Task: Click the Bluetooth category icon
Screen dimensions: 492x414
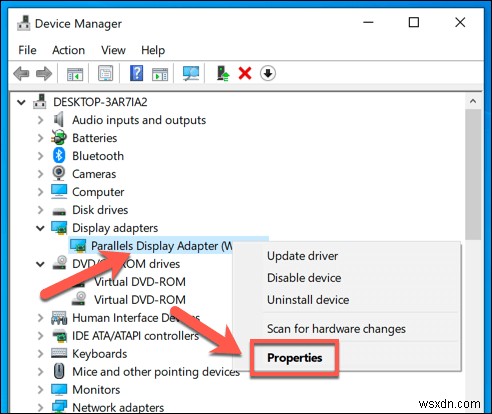Action: click(x=59, y=155)
